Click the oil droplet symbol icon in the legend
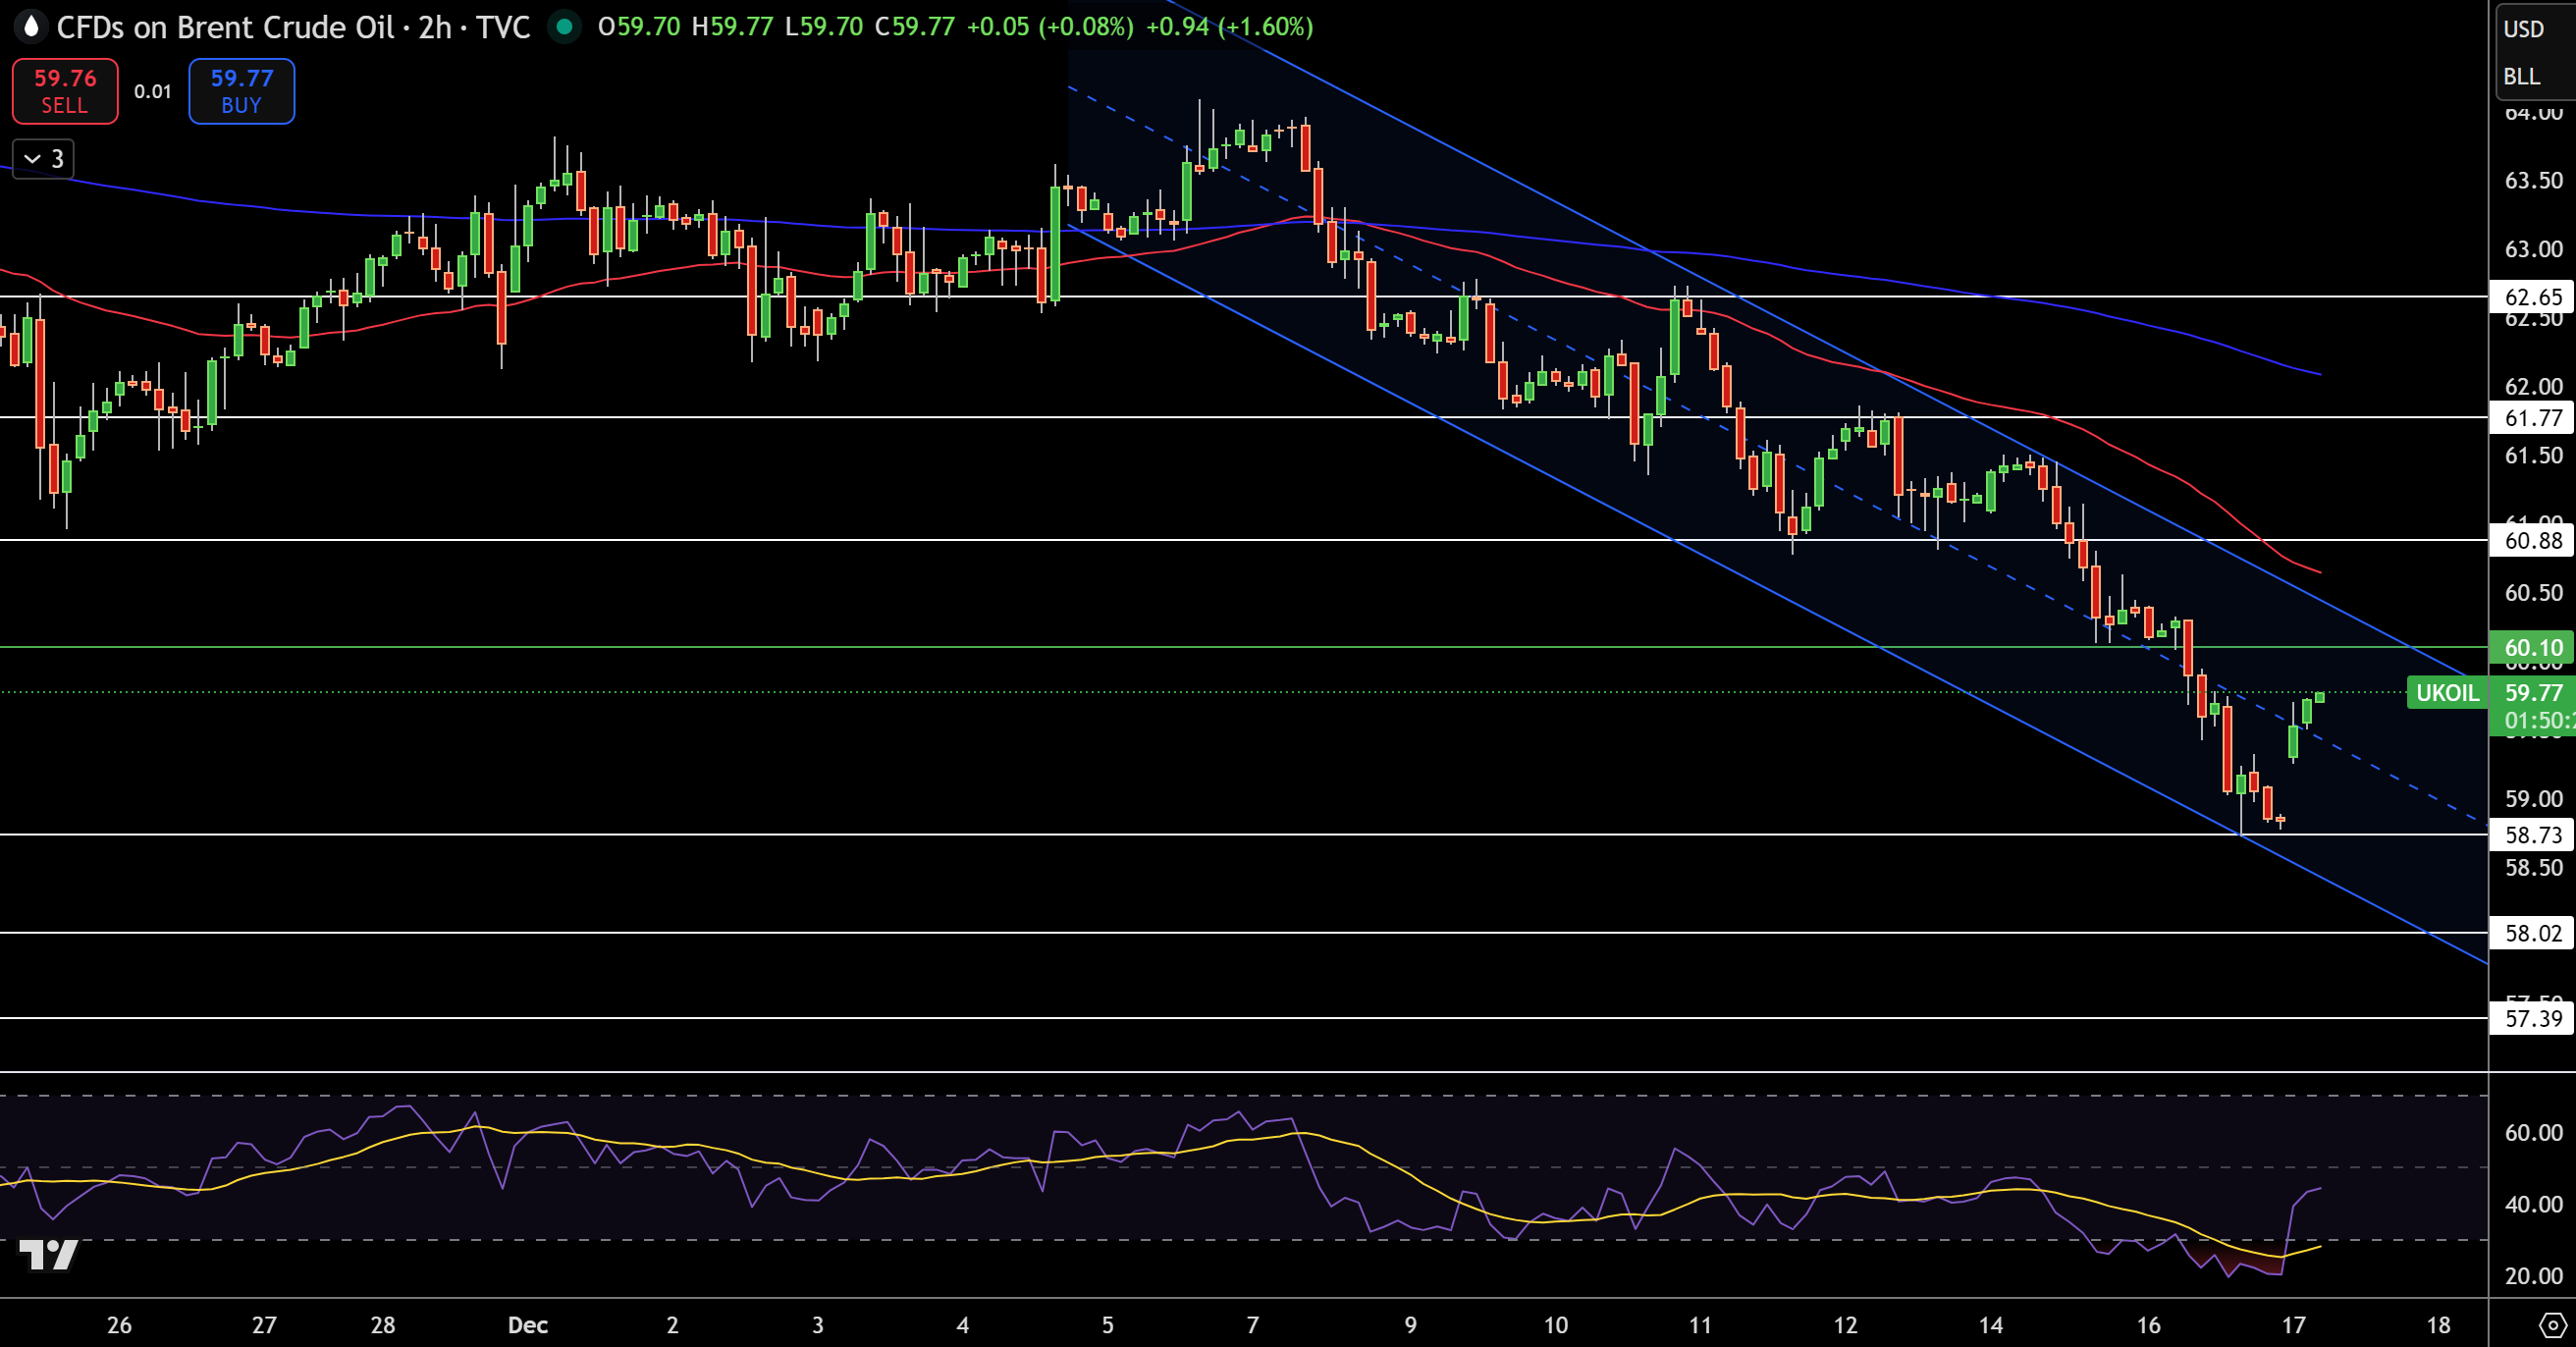This screenshot has width=2576, height=1347. [x=31, y=27]
